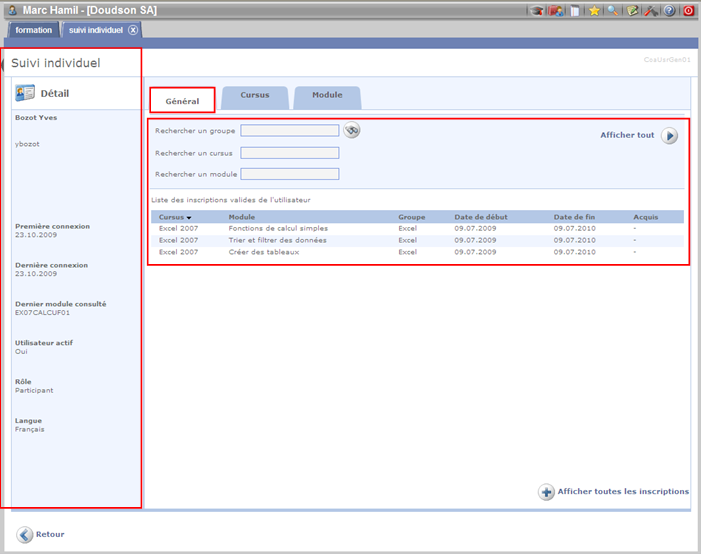
Task: Open the notepad with pencil icon
Action: 632,11
